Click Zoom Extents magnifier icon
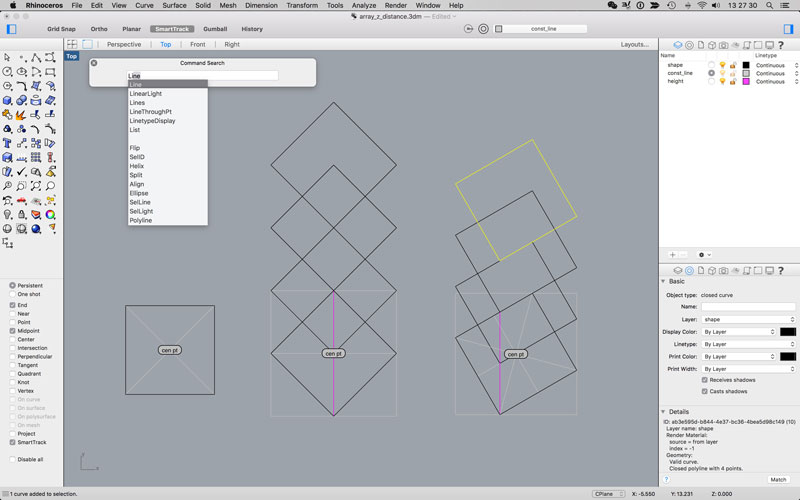Screen dimensions: 800x500 coord(36,186)
